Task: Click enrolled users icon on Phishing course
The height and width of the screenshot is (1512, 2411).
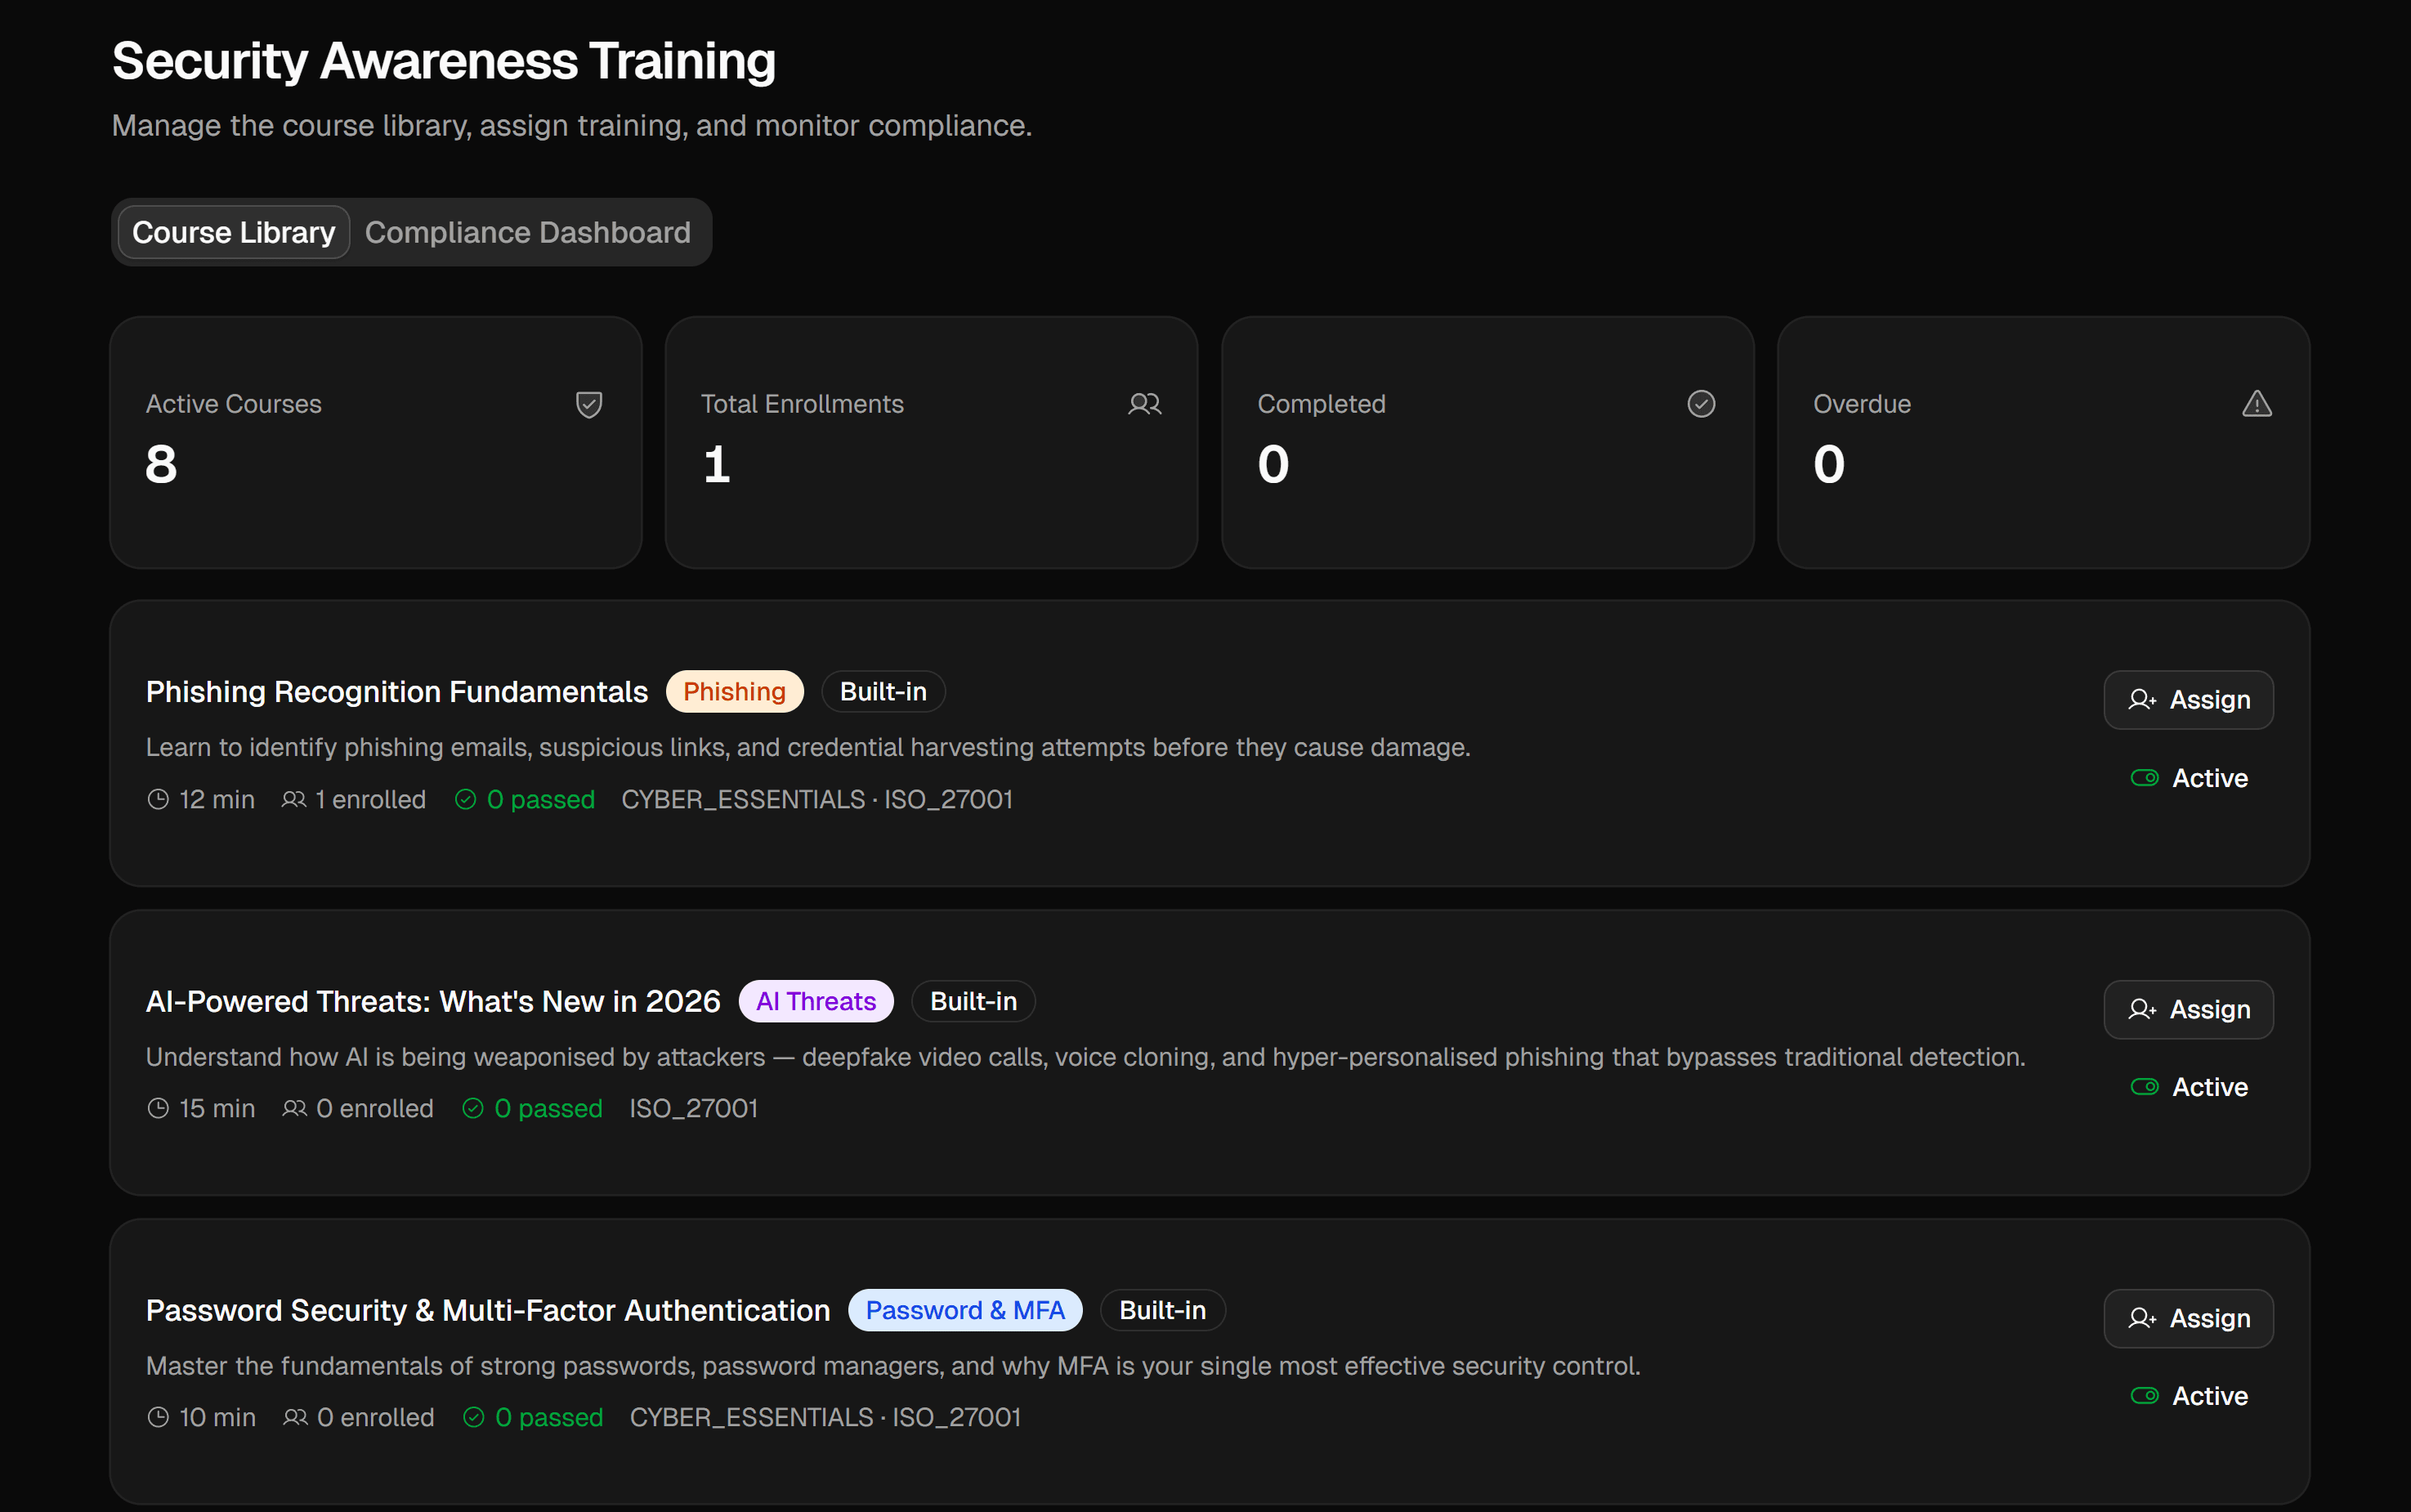Action: pos(293,800)
